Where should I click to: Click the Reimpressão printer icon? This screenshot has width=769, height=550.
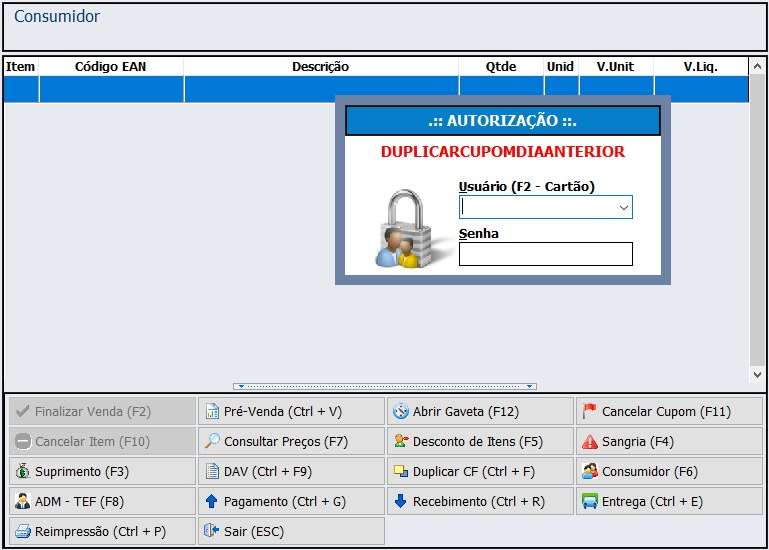tap(23, 531)
